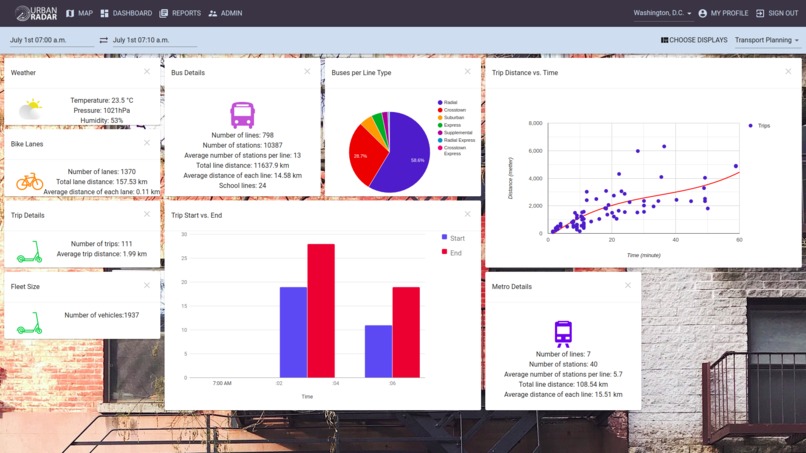Click the Urban Radar logo
This screenshot has height=453, width=806.
(x=36, y=13)
